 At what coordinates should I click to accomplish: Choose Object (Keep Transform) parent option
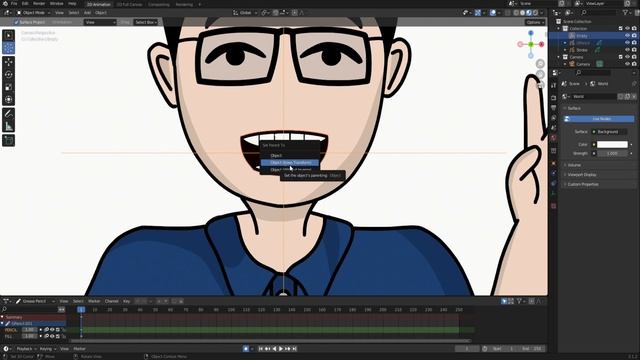coord(290,162)
